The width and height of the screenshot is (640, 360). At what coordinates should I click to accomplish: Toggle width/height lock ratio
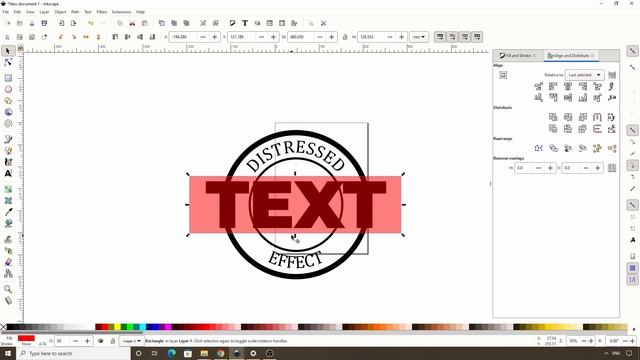pos(345,37)
